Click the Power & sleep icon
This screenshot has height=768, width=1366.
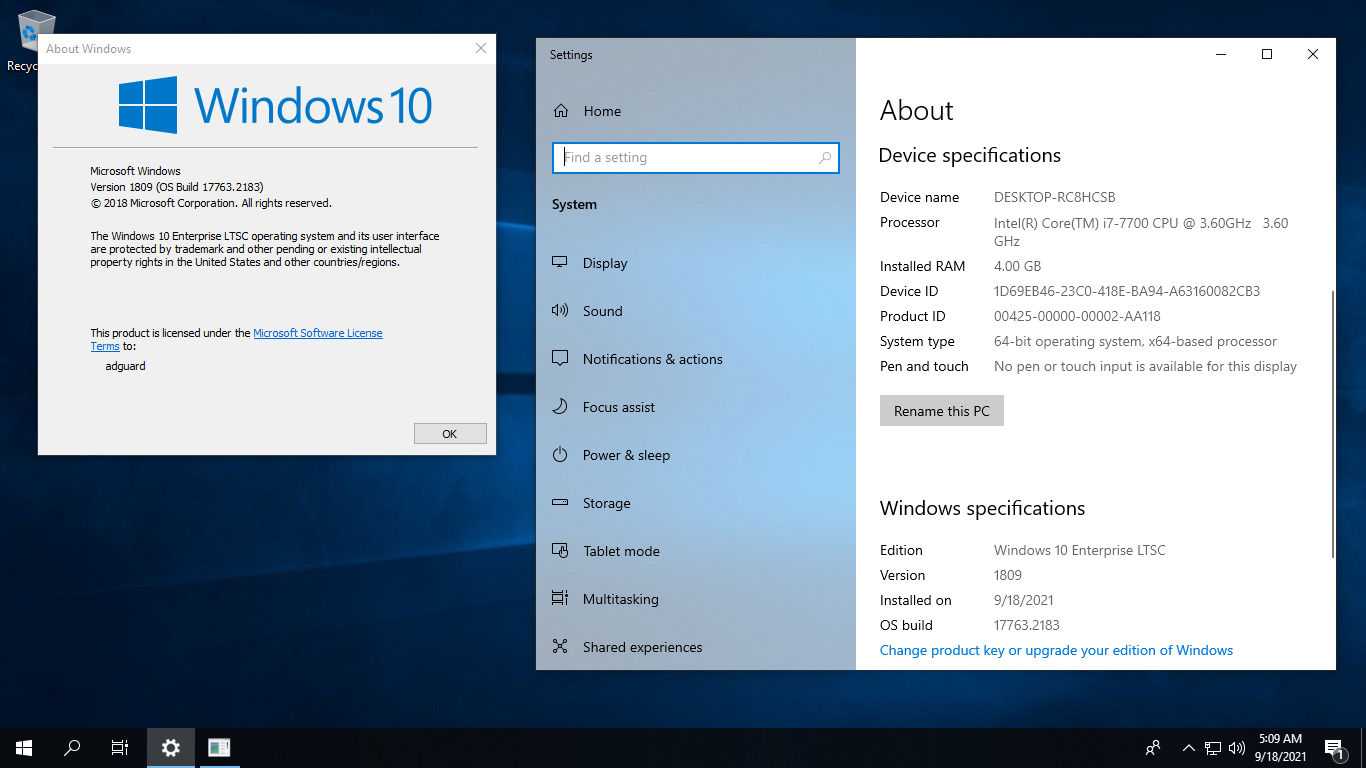[560, 455]
